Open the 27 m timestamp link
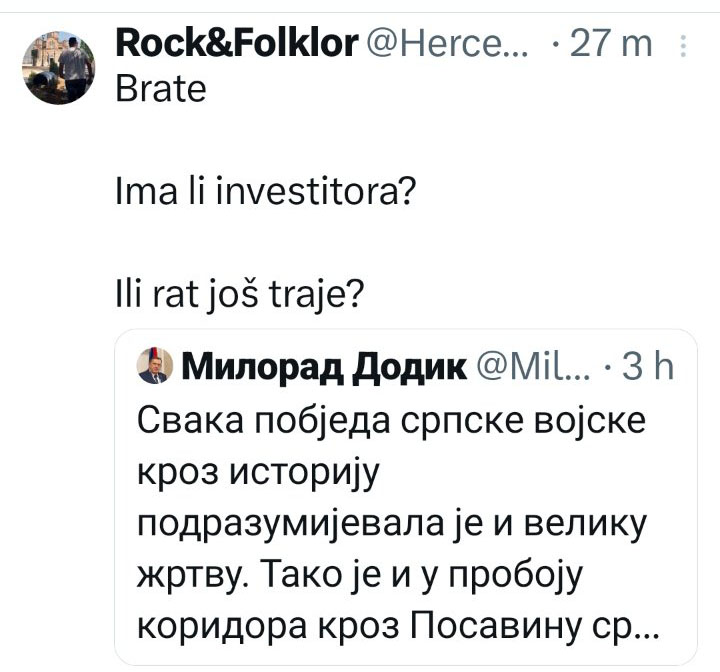 611,44
